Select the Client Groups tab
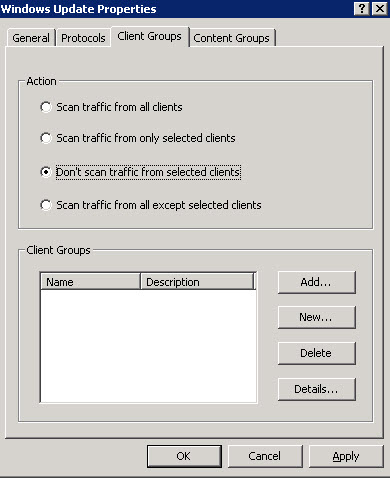This screenshot has width=390, height=478. tap(150, 36)
